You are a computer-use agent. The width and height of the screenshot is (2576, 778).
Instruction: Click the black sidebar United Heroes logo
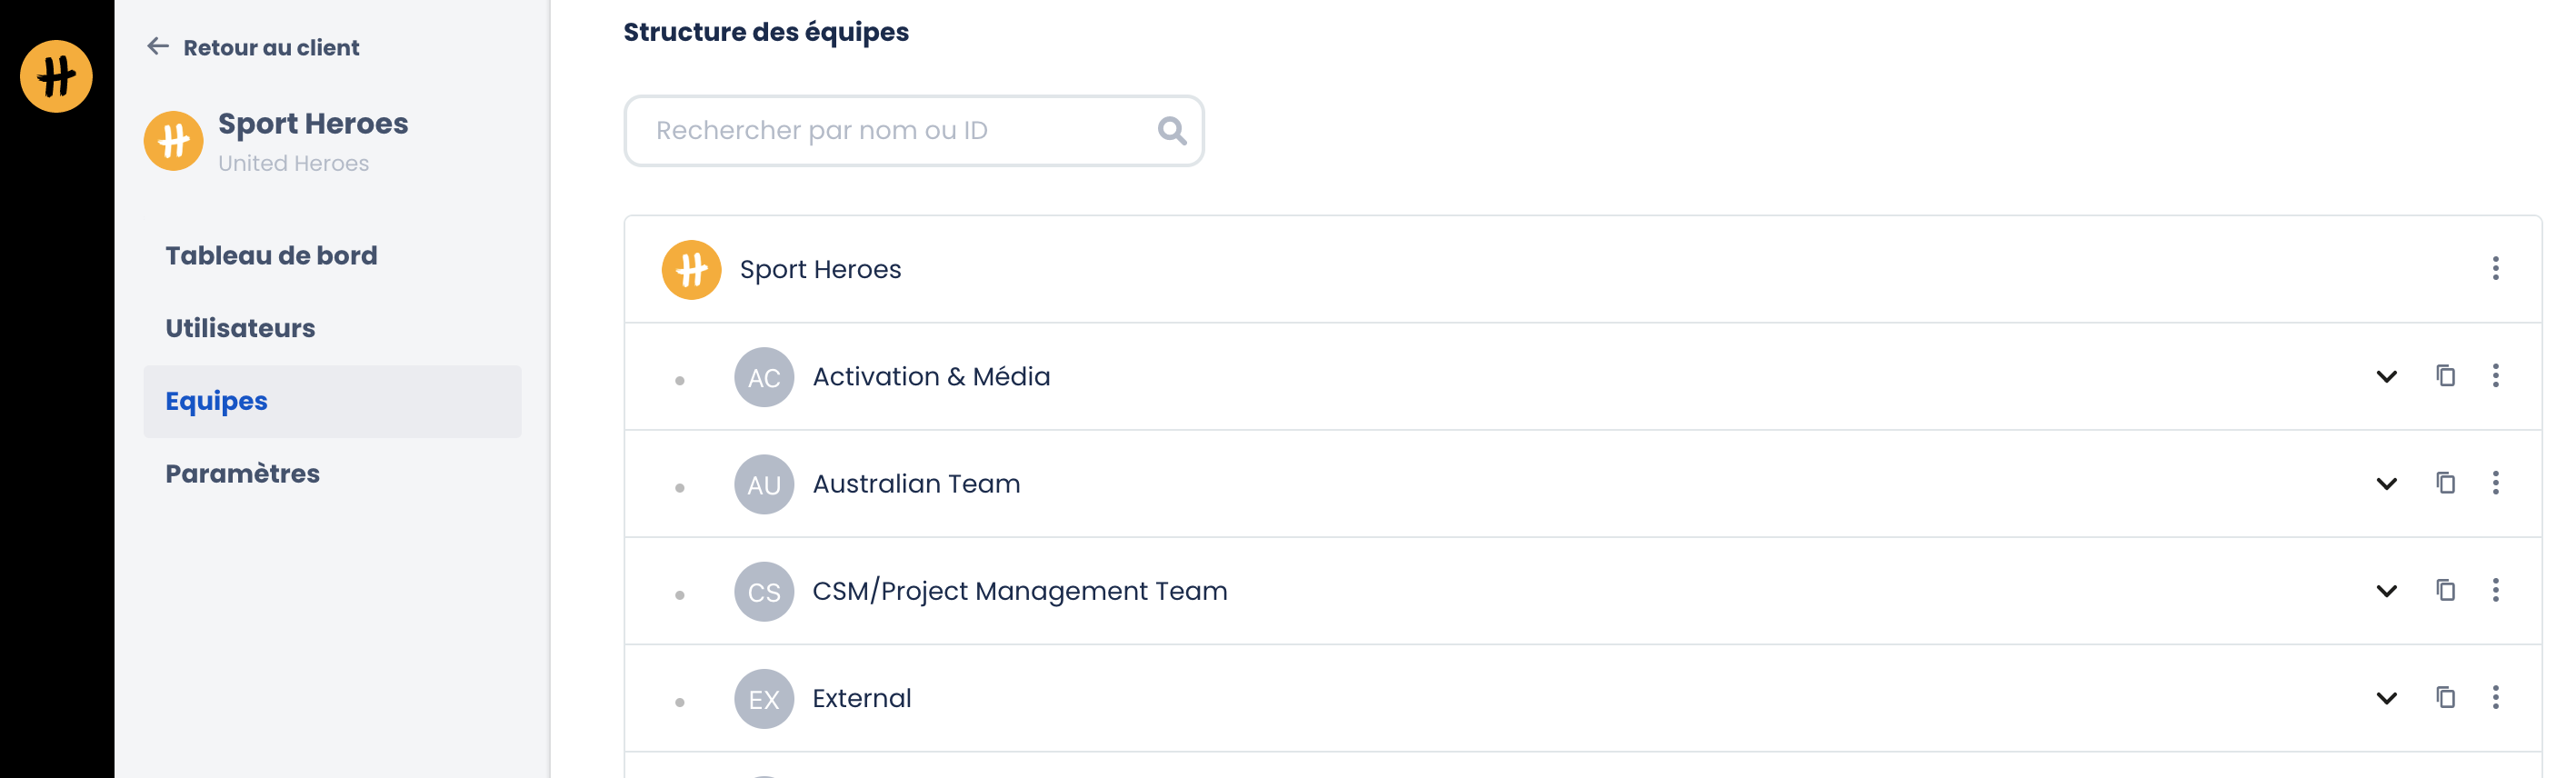coord(56,76)
